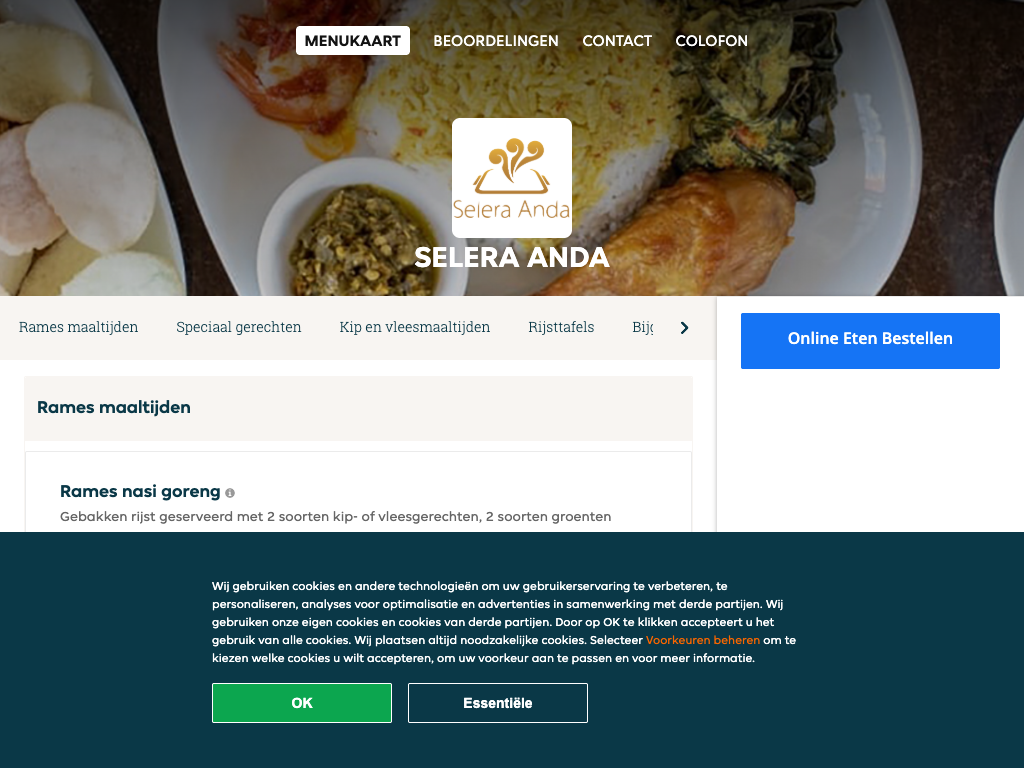
Task: Open the Menukaart tab
Action: point(353,40)
